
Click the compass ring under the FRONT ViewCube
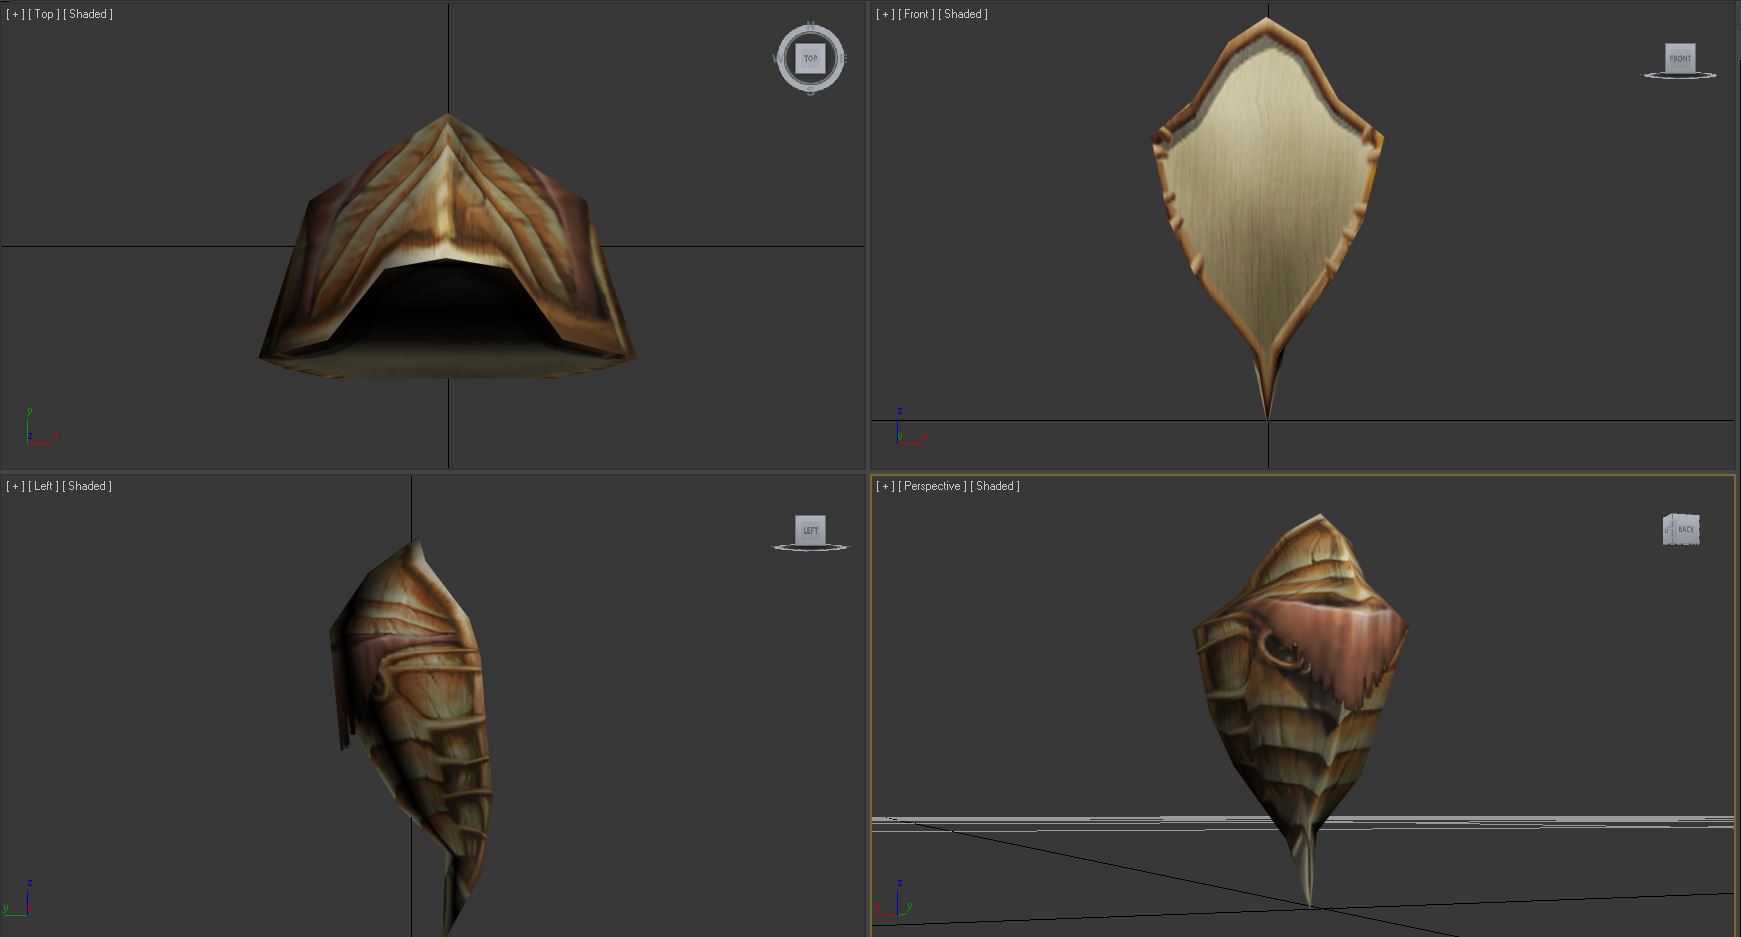click(x=1680, y=76)
